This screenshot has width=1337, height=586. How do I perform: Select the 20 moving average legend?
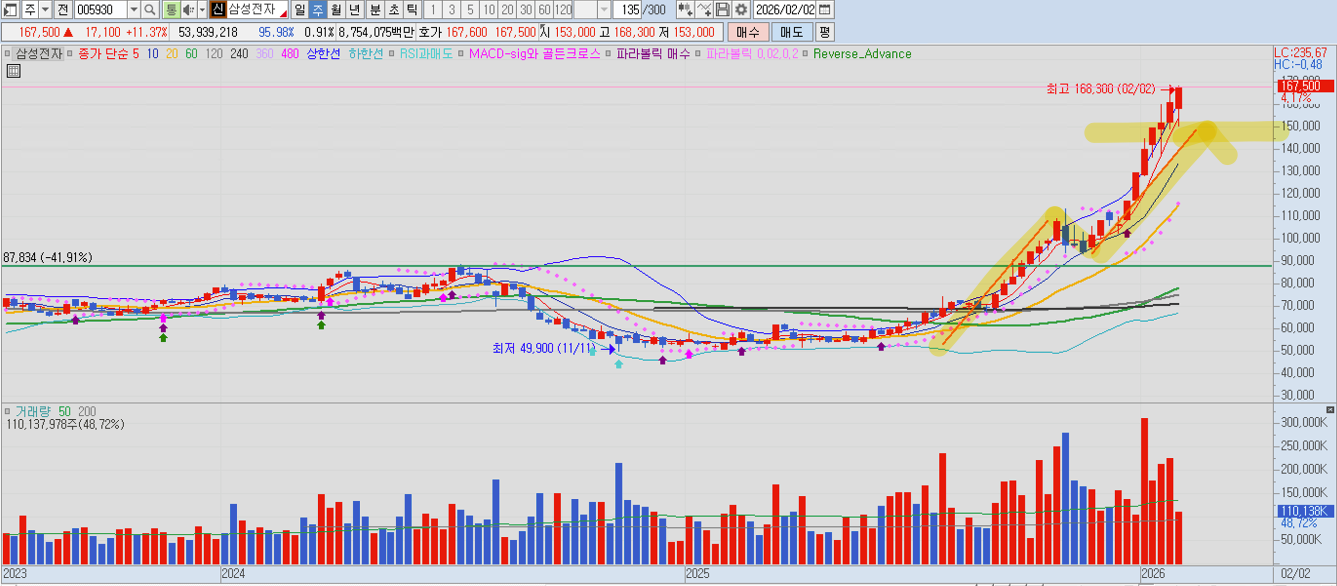171,53
